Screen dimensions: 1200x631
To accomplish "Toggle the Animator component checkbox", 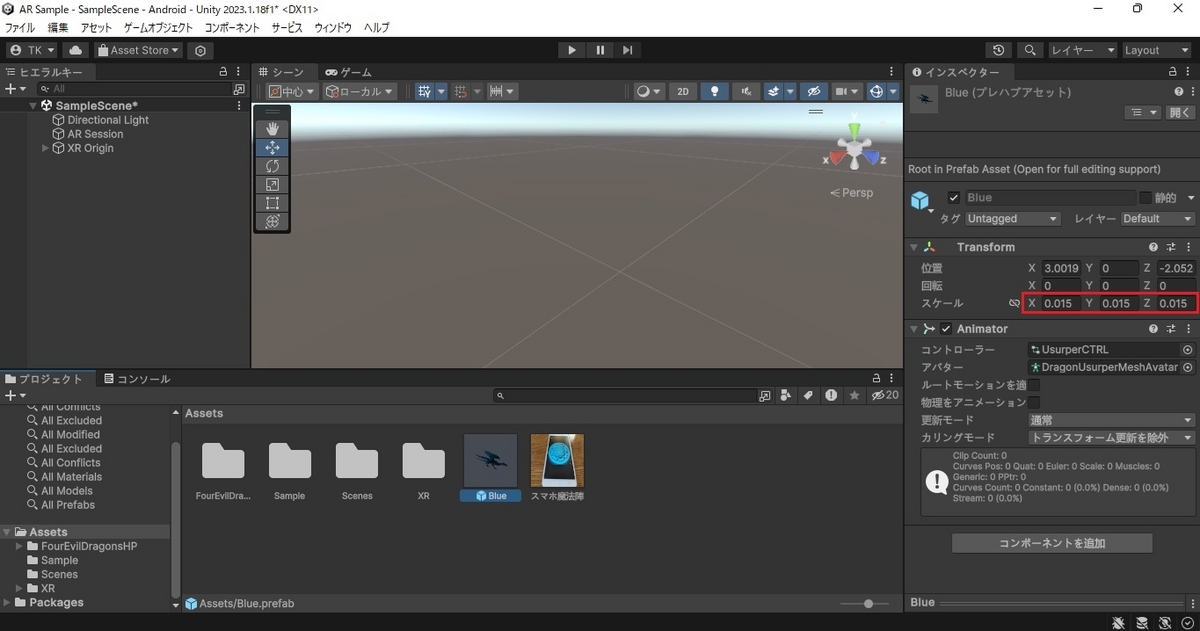I will (x=946, y=329).
